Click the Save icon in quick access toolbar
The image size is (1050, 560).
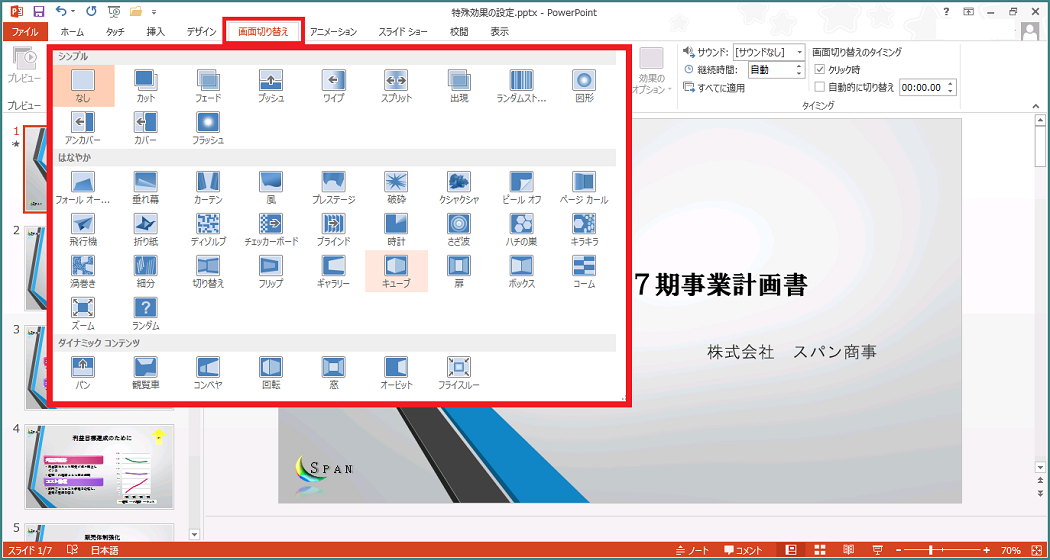coord(39,11)
